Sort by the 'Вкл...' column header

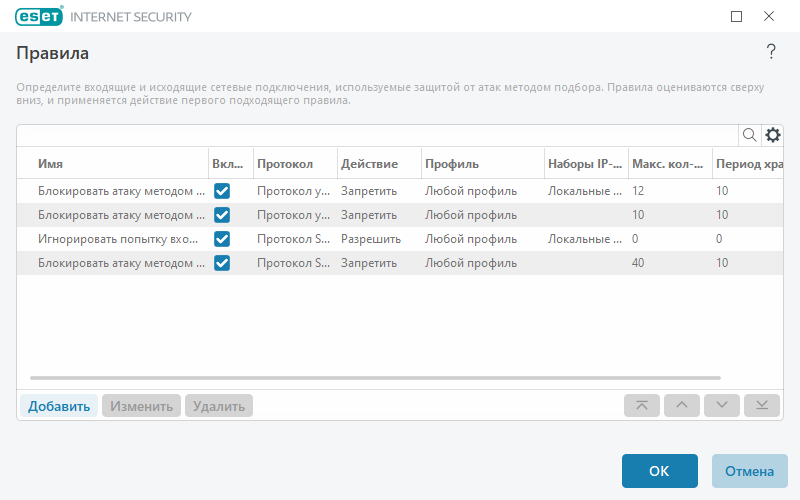tap(228, 164)
